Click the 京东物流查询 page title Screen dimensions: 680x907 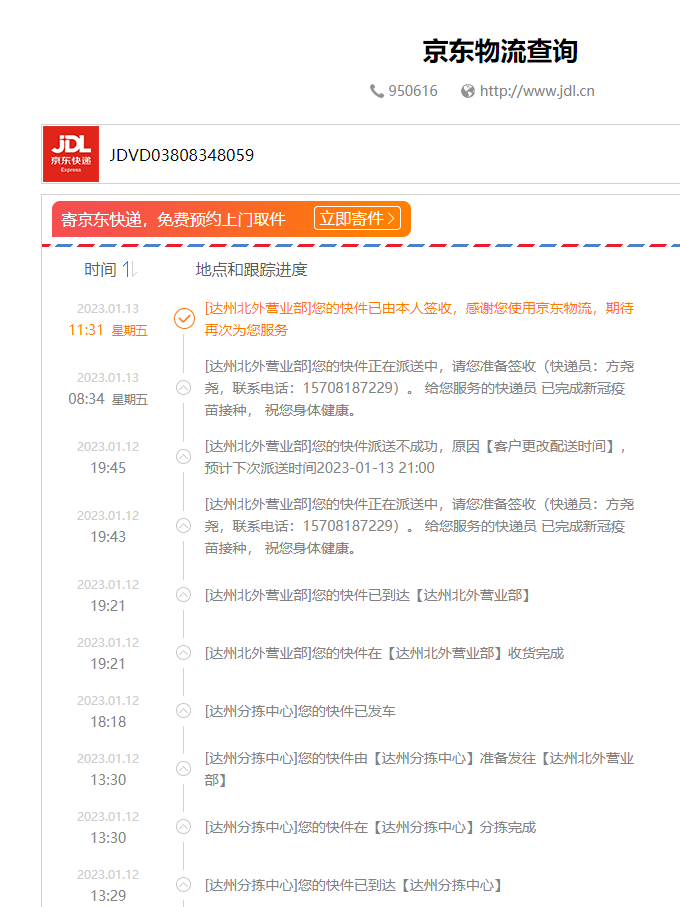click(500, 51)
